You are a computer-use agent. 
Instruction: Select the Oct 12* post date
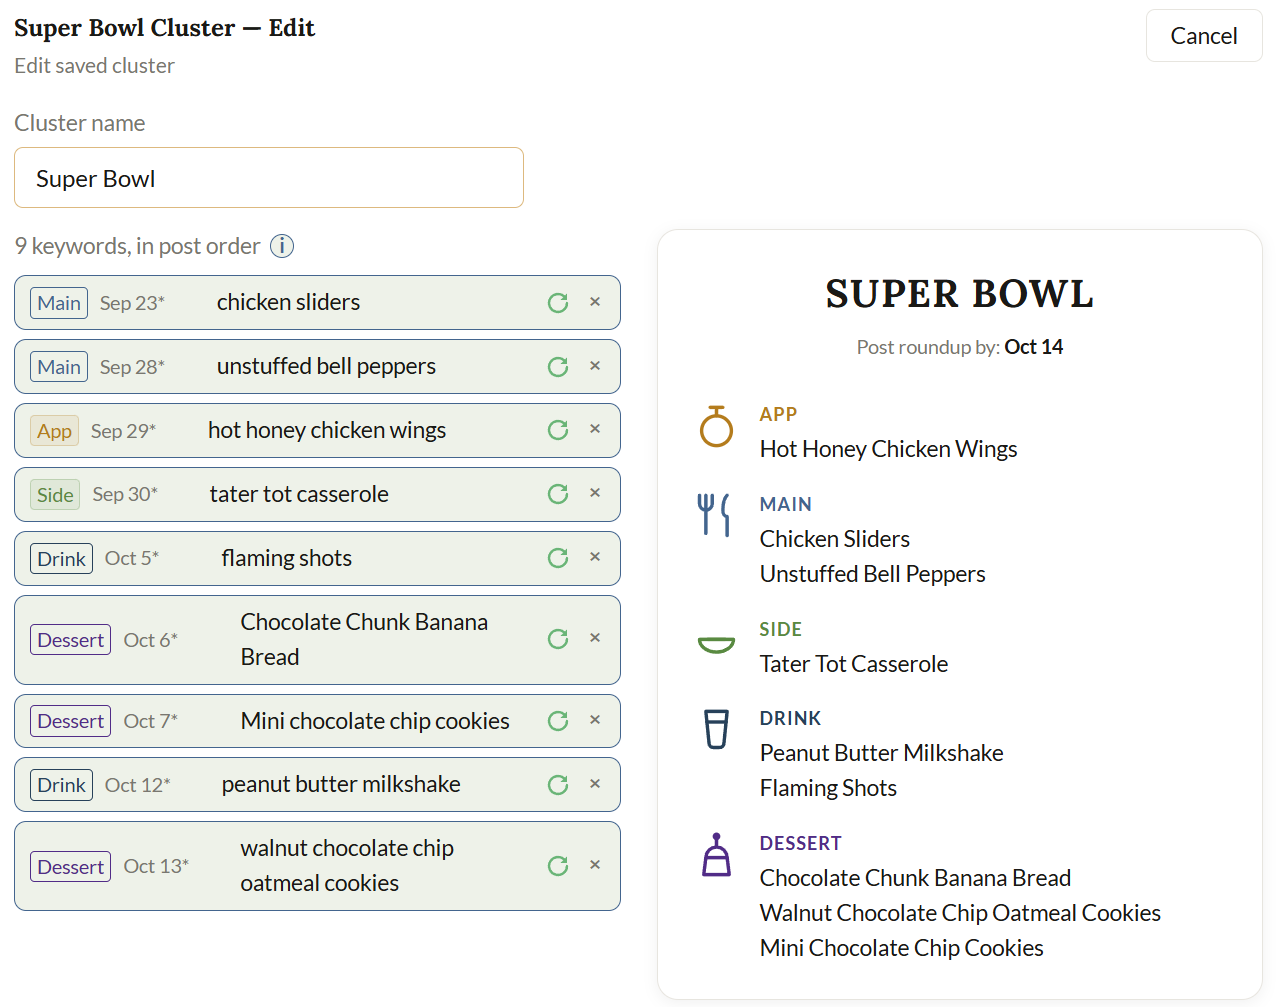point(138,785)
